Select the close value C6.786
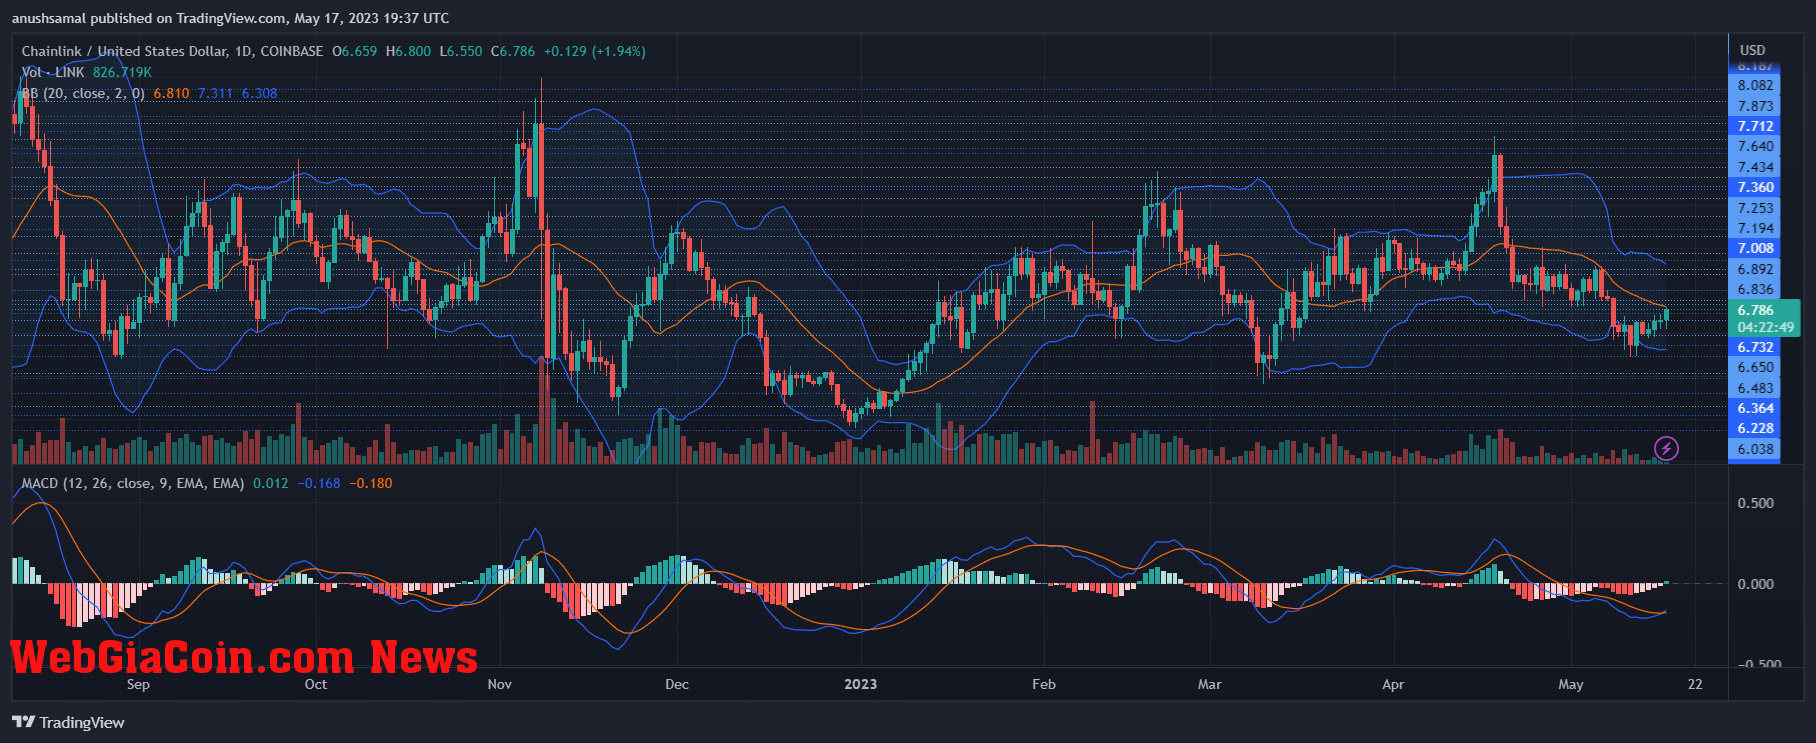Image resolution: width=1816 pixels, height=743 pixels. click(513, 51)
